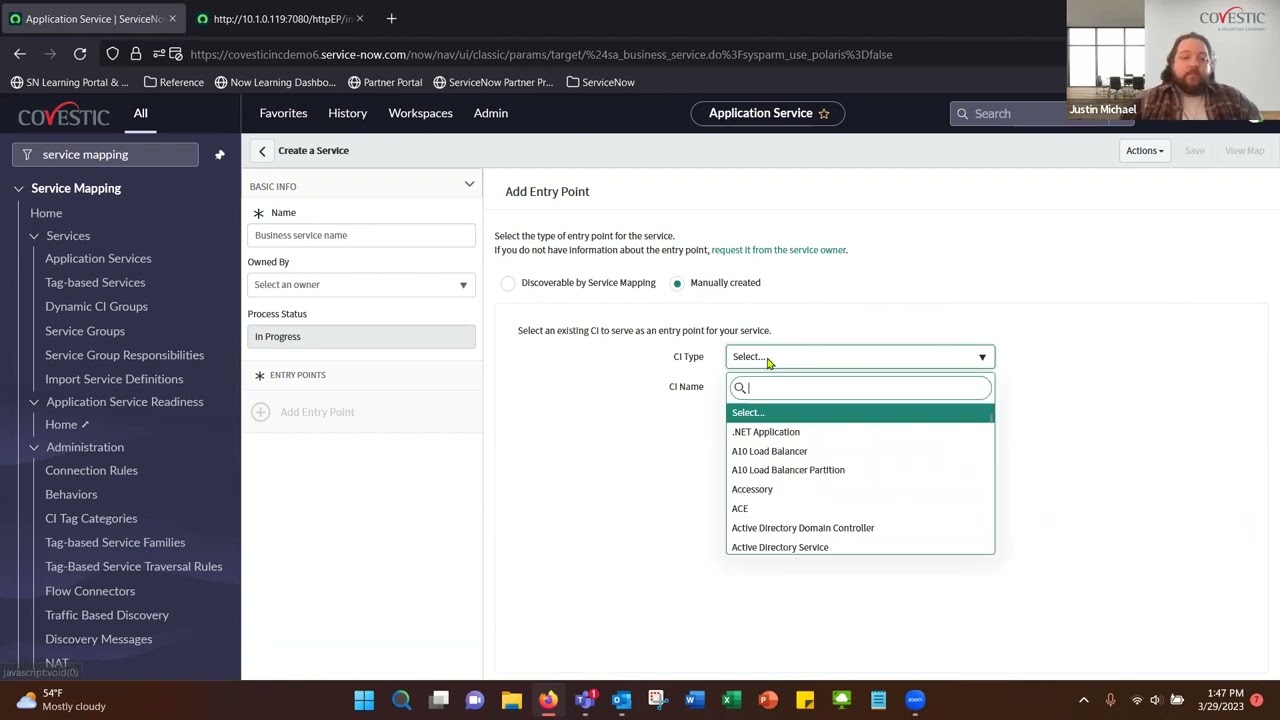Open the SN Learning Portal bookmark
Image resolution: width=1280 pixels, height=720 pixels.
point(70,82)
